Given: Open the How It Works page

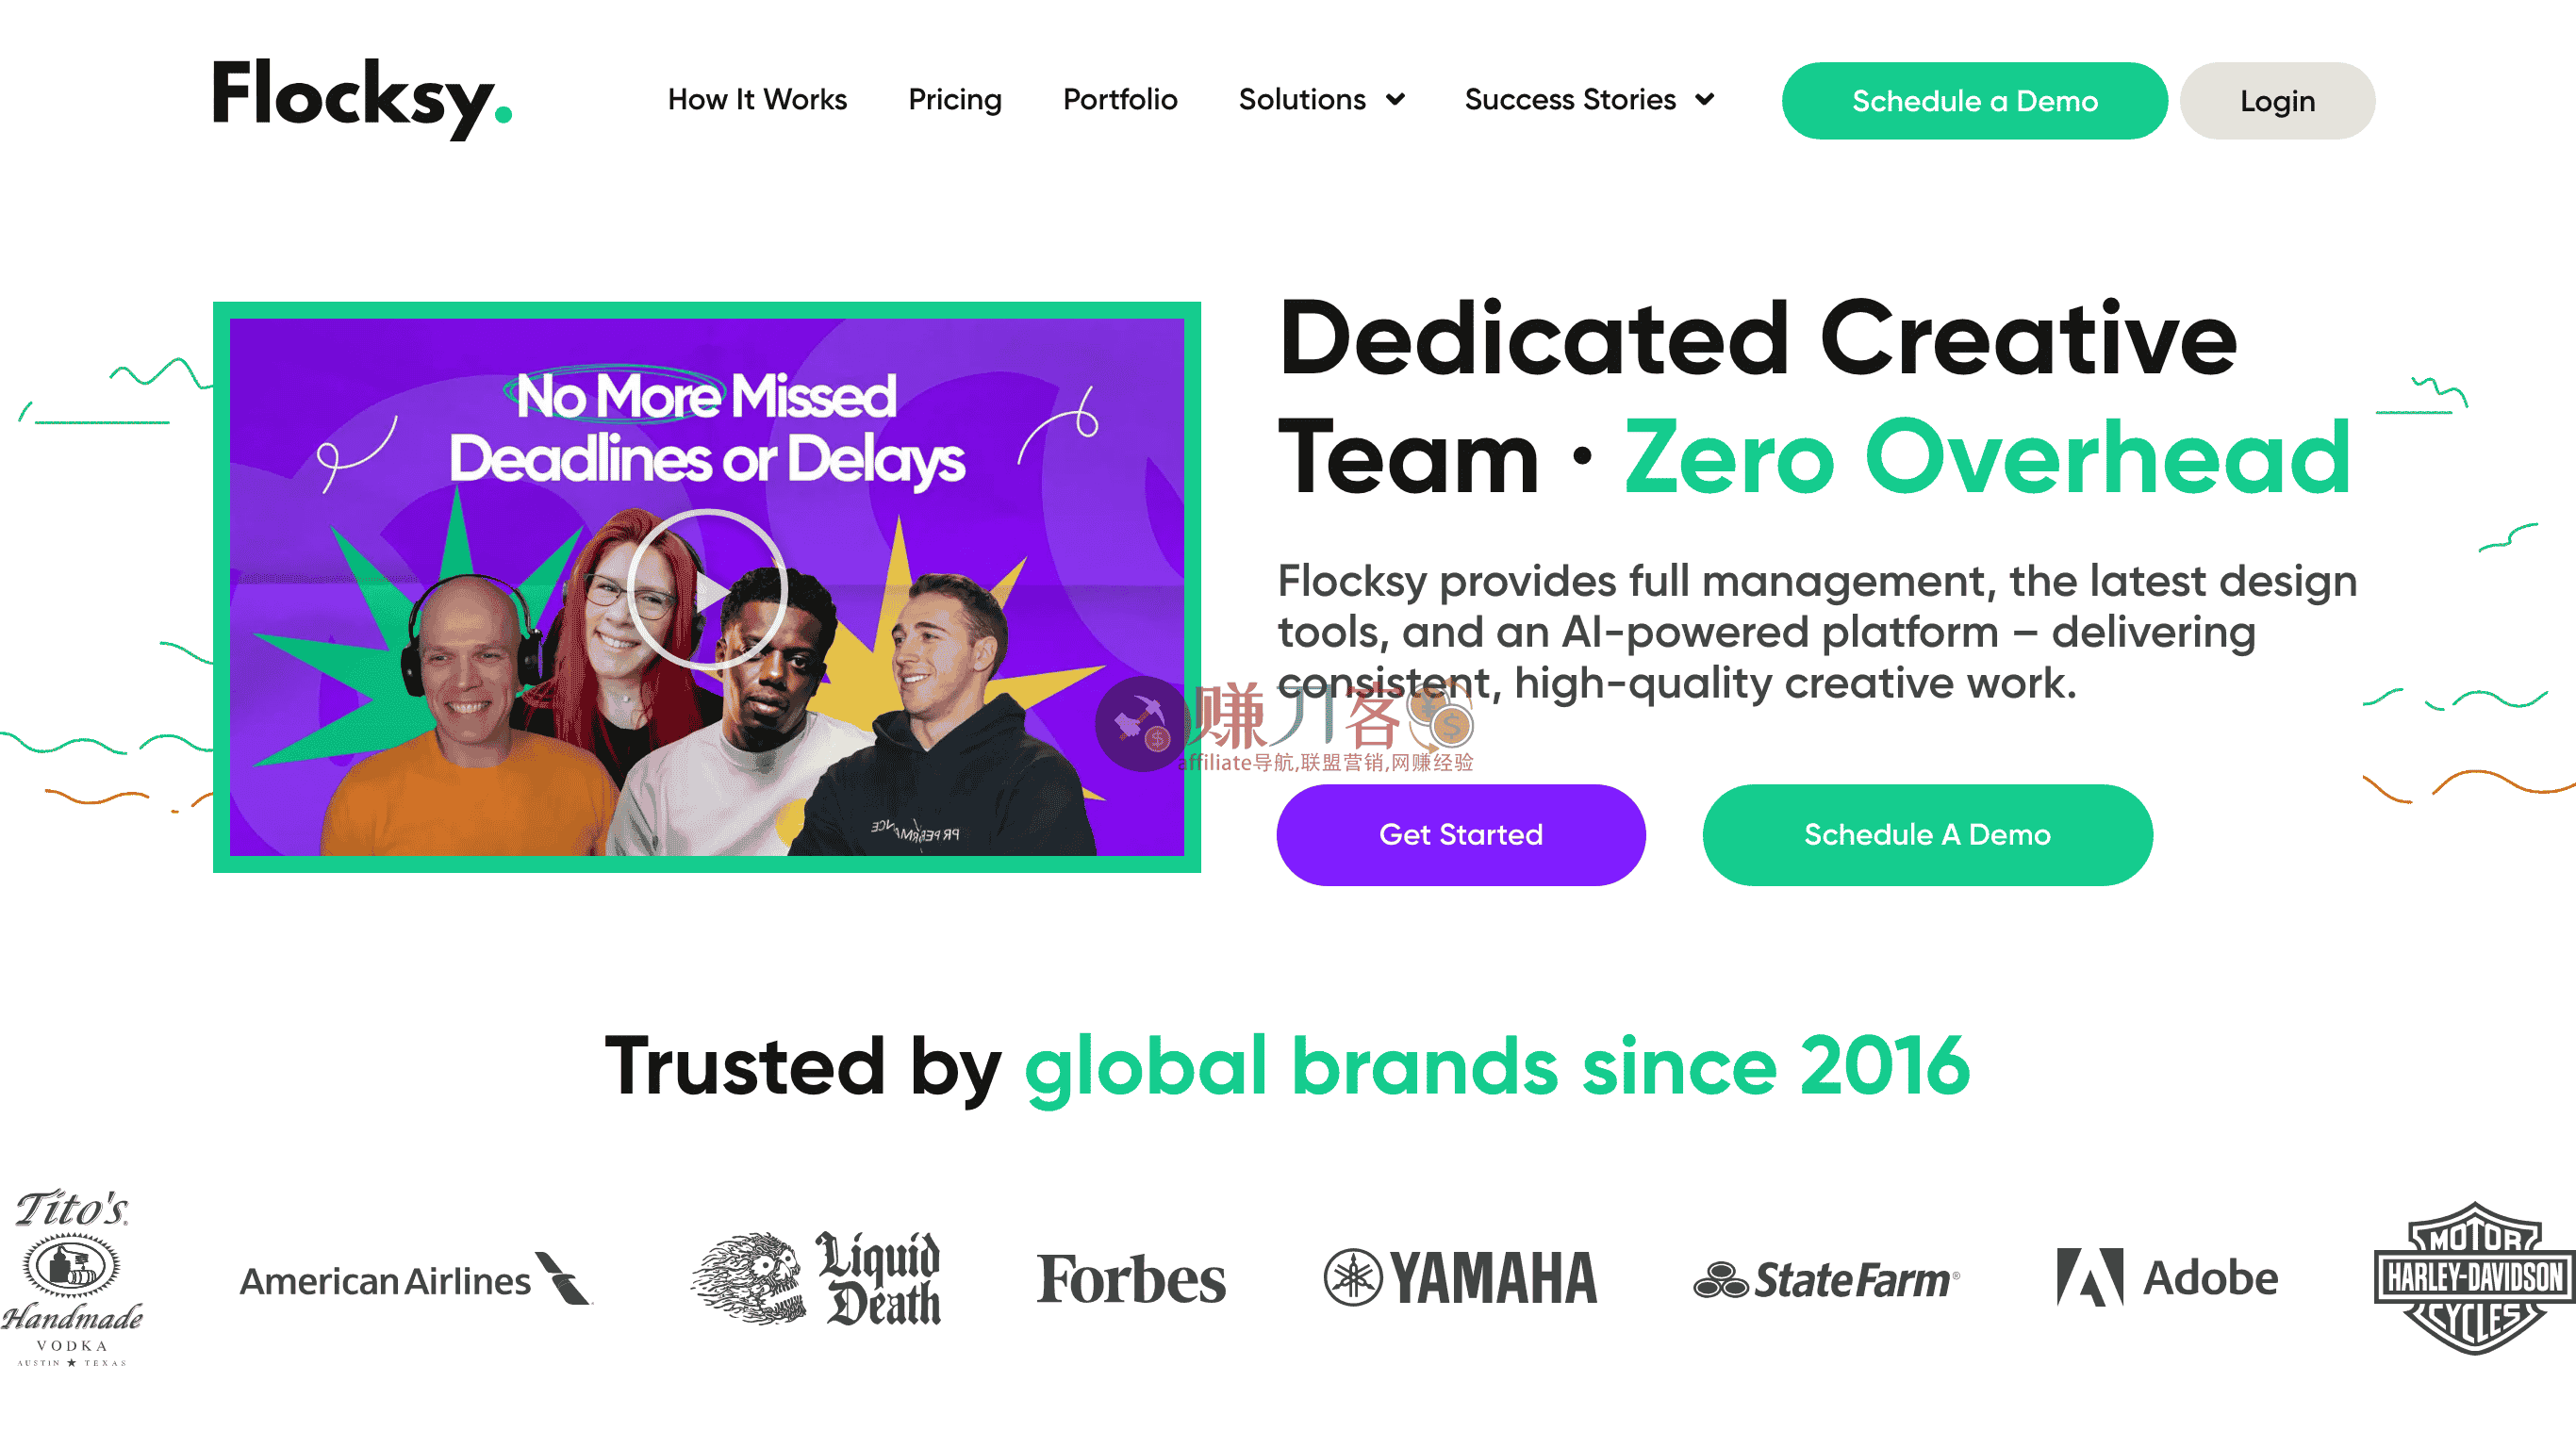Looking at the screenshot, I should point(757,99).
